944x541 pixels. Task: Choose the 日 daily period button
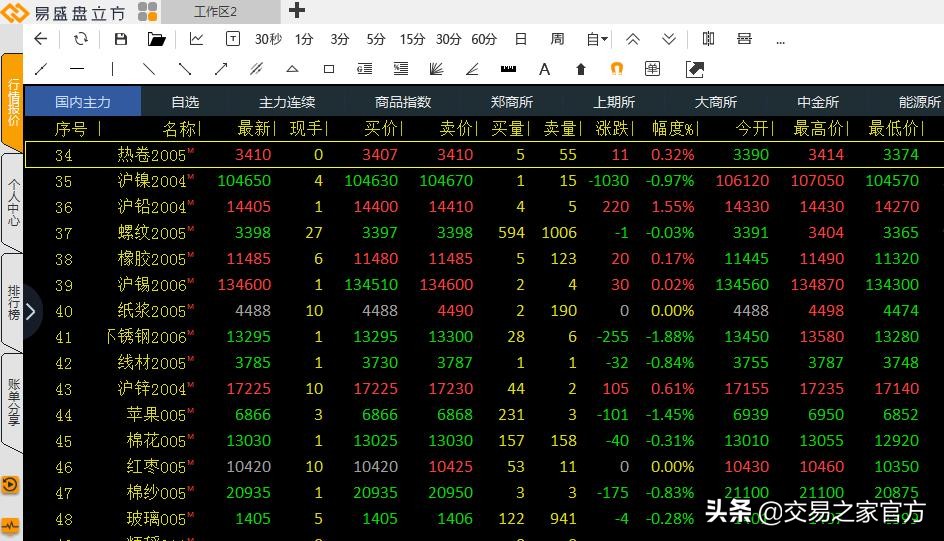click(521, 39)
